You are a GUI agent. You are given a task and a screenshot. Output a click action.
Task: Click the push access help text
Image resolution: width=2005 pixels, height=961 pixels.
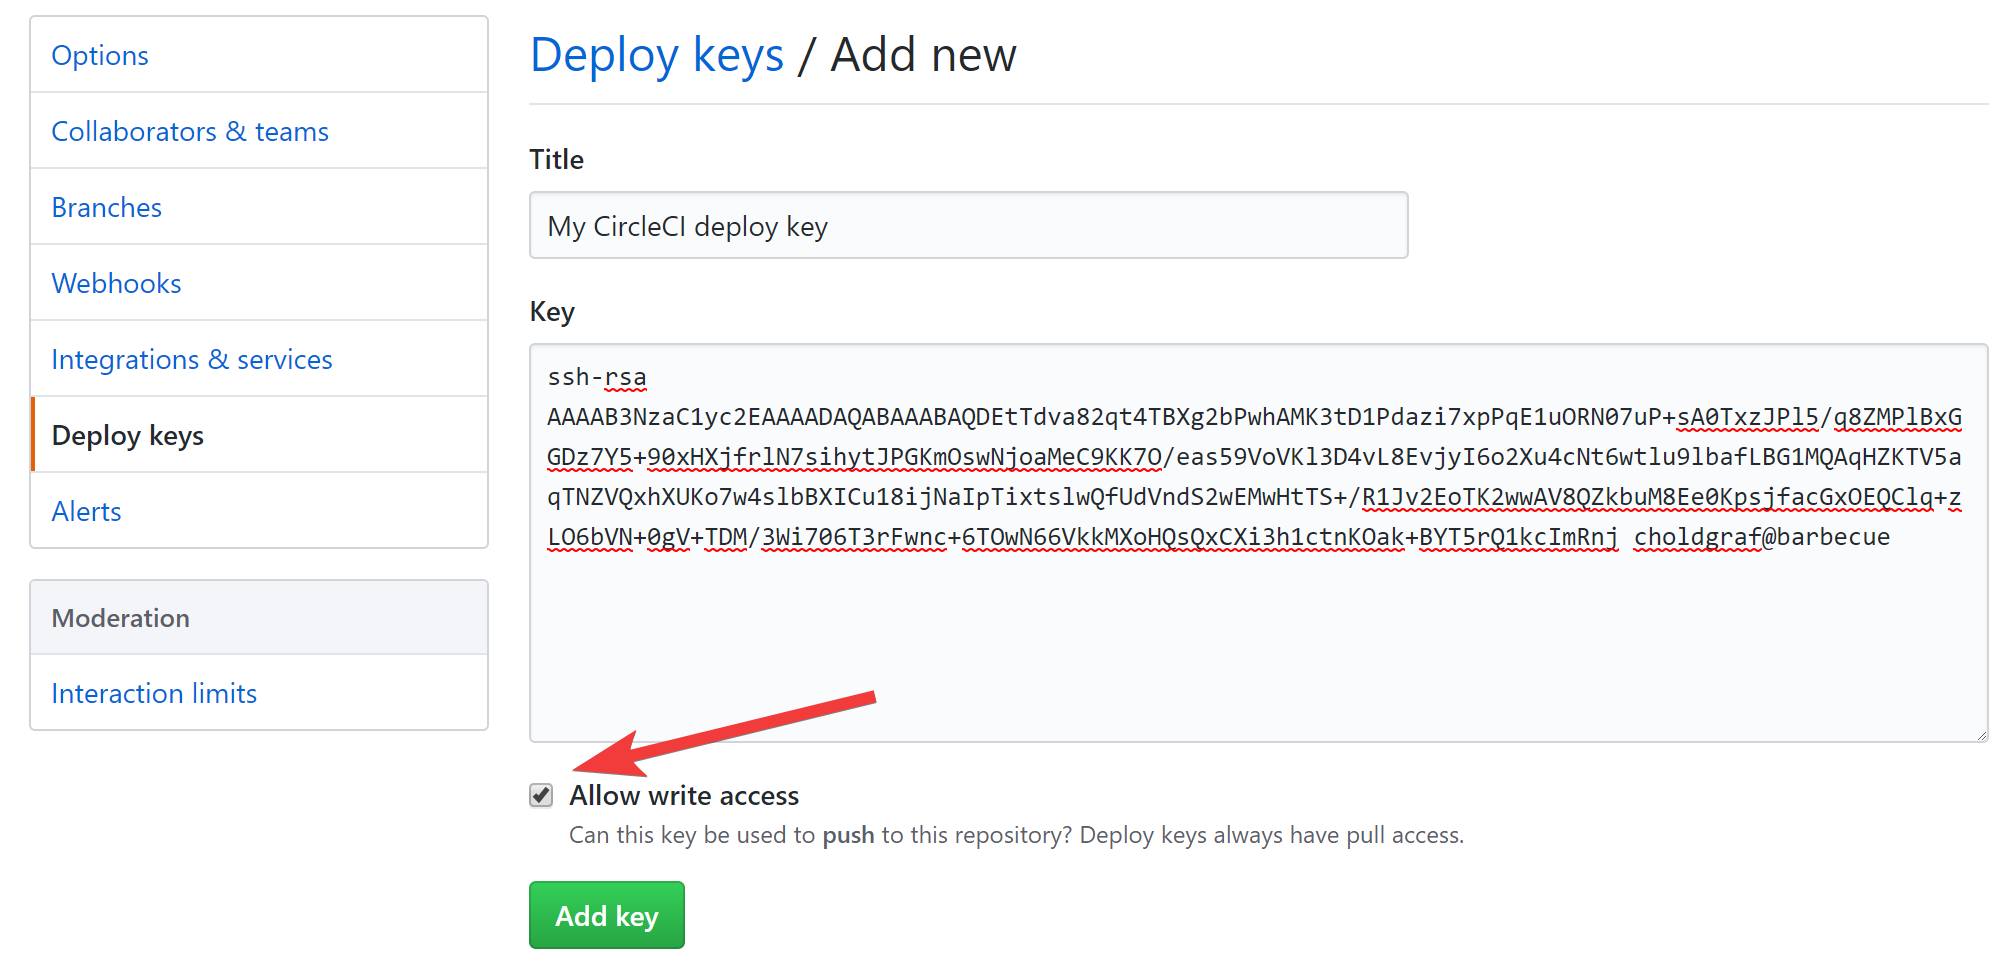coord(1016,836)
